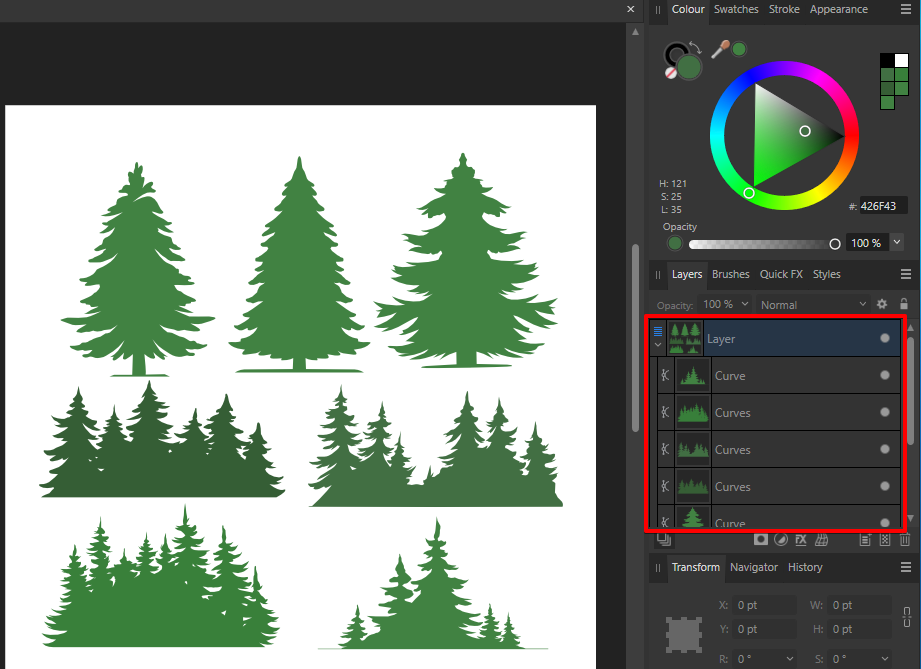Open the Brushes panel tab
Image resolution: width=921 pixels, height=669 pixels.
click(730, 274)
